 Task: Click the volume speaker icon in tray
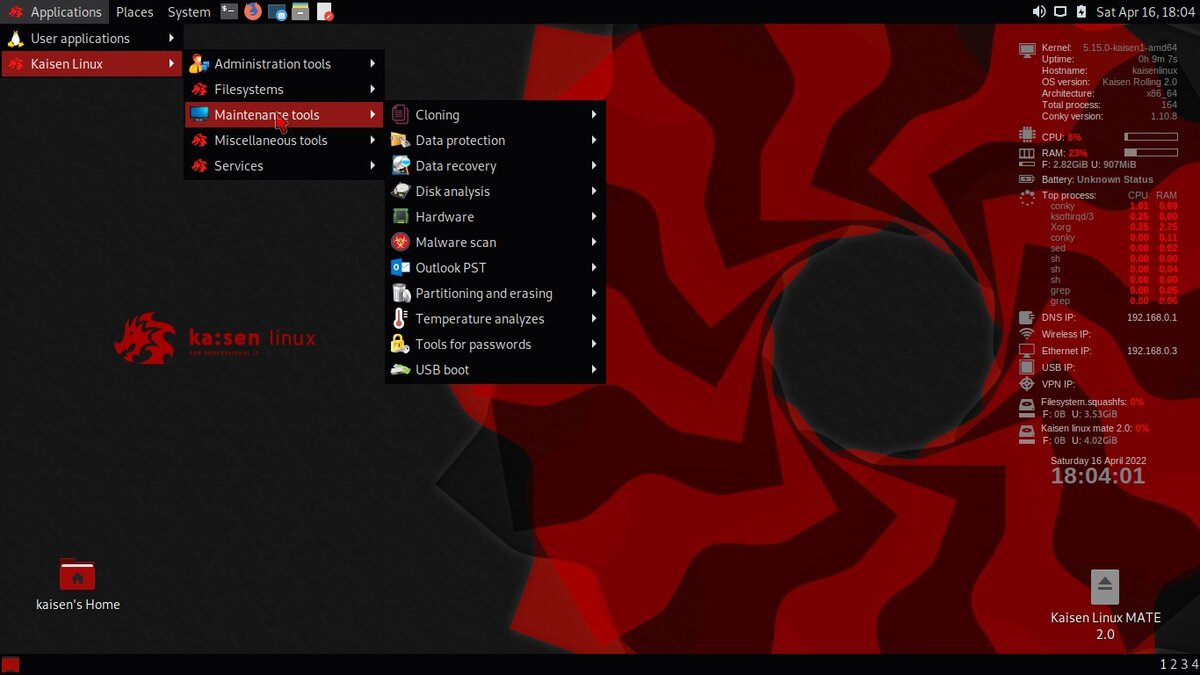(1039, 12)
